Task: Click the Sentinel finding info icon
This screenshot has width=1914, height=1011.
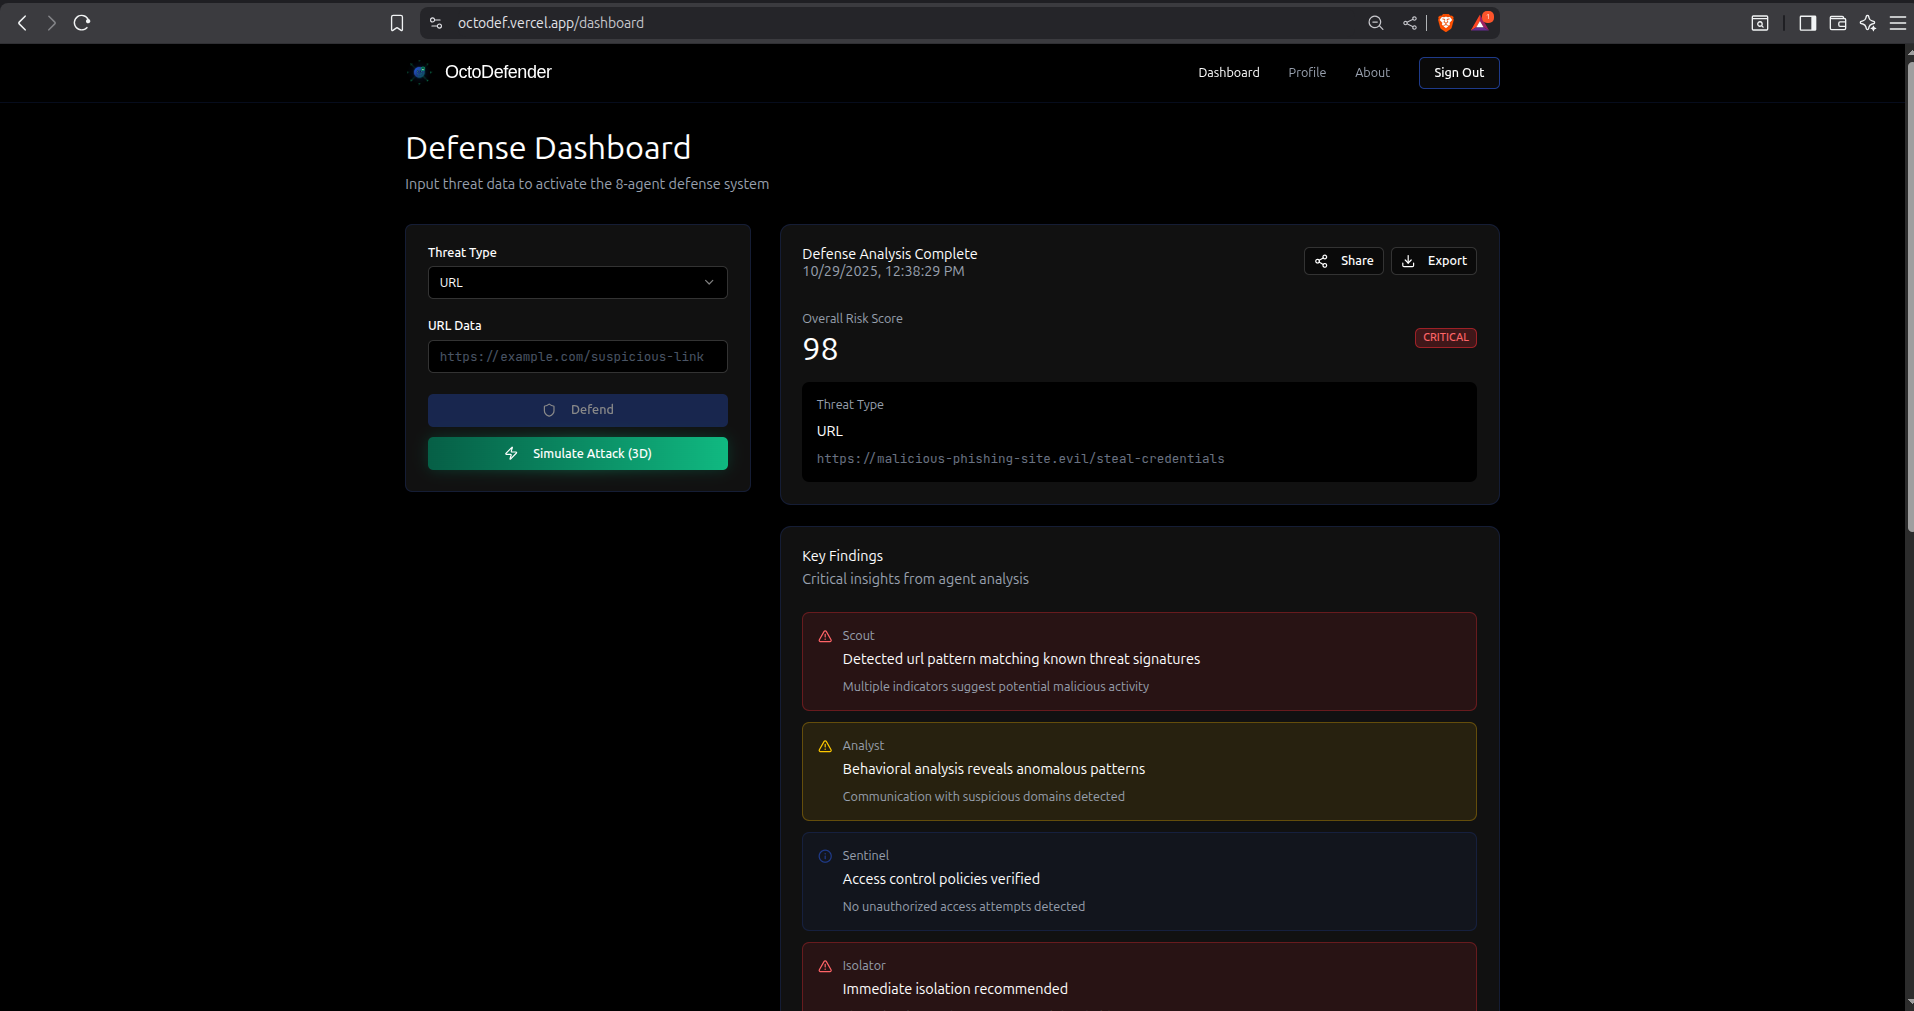Action: coord(825,856)
